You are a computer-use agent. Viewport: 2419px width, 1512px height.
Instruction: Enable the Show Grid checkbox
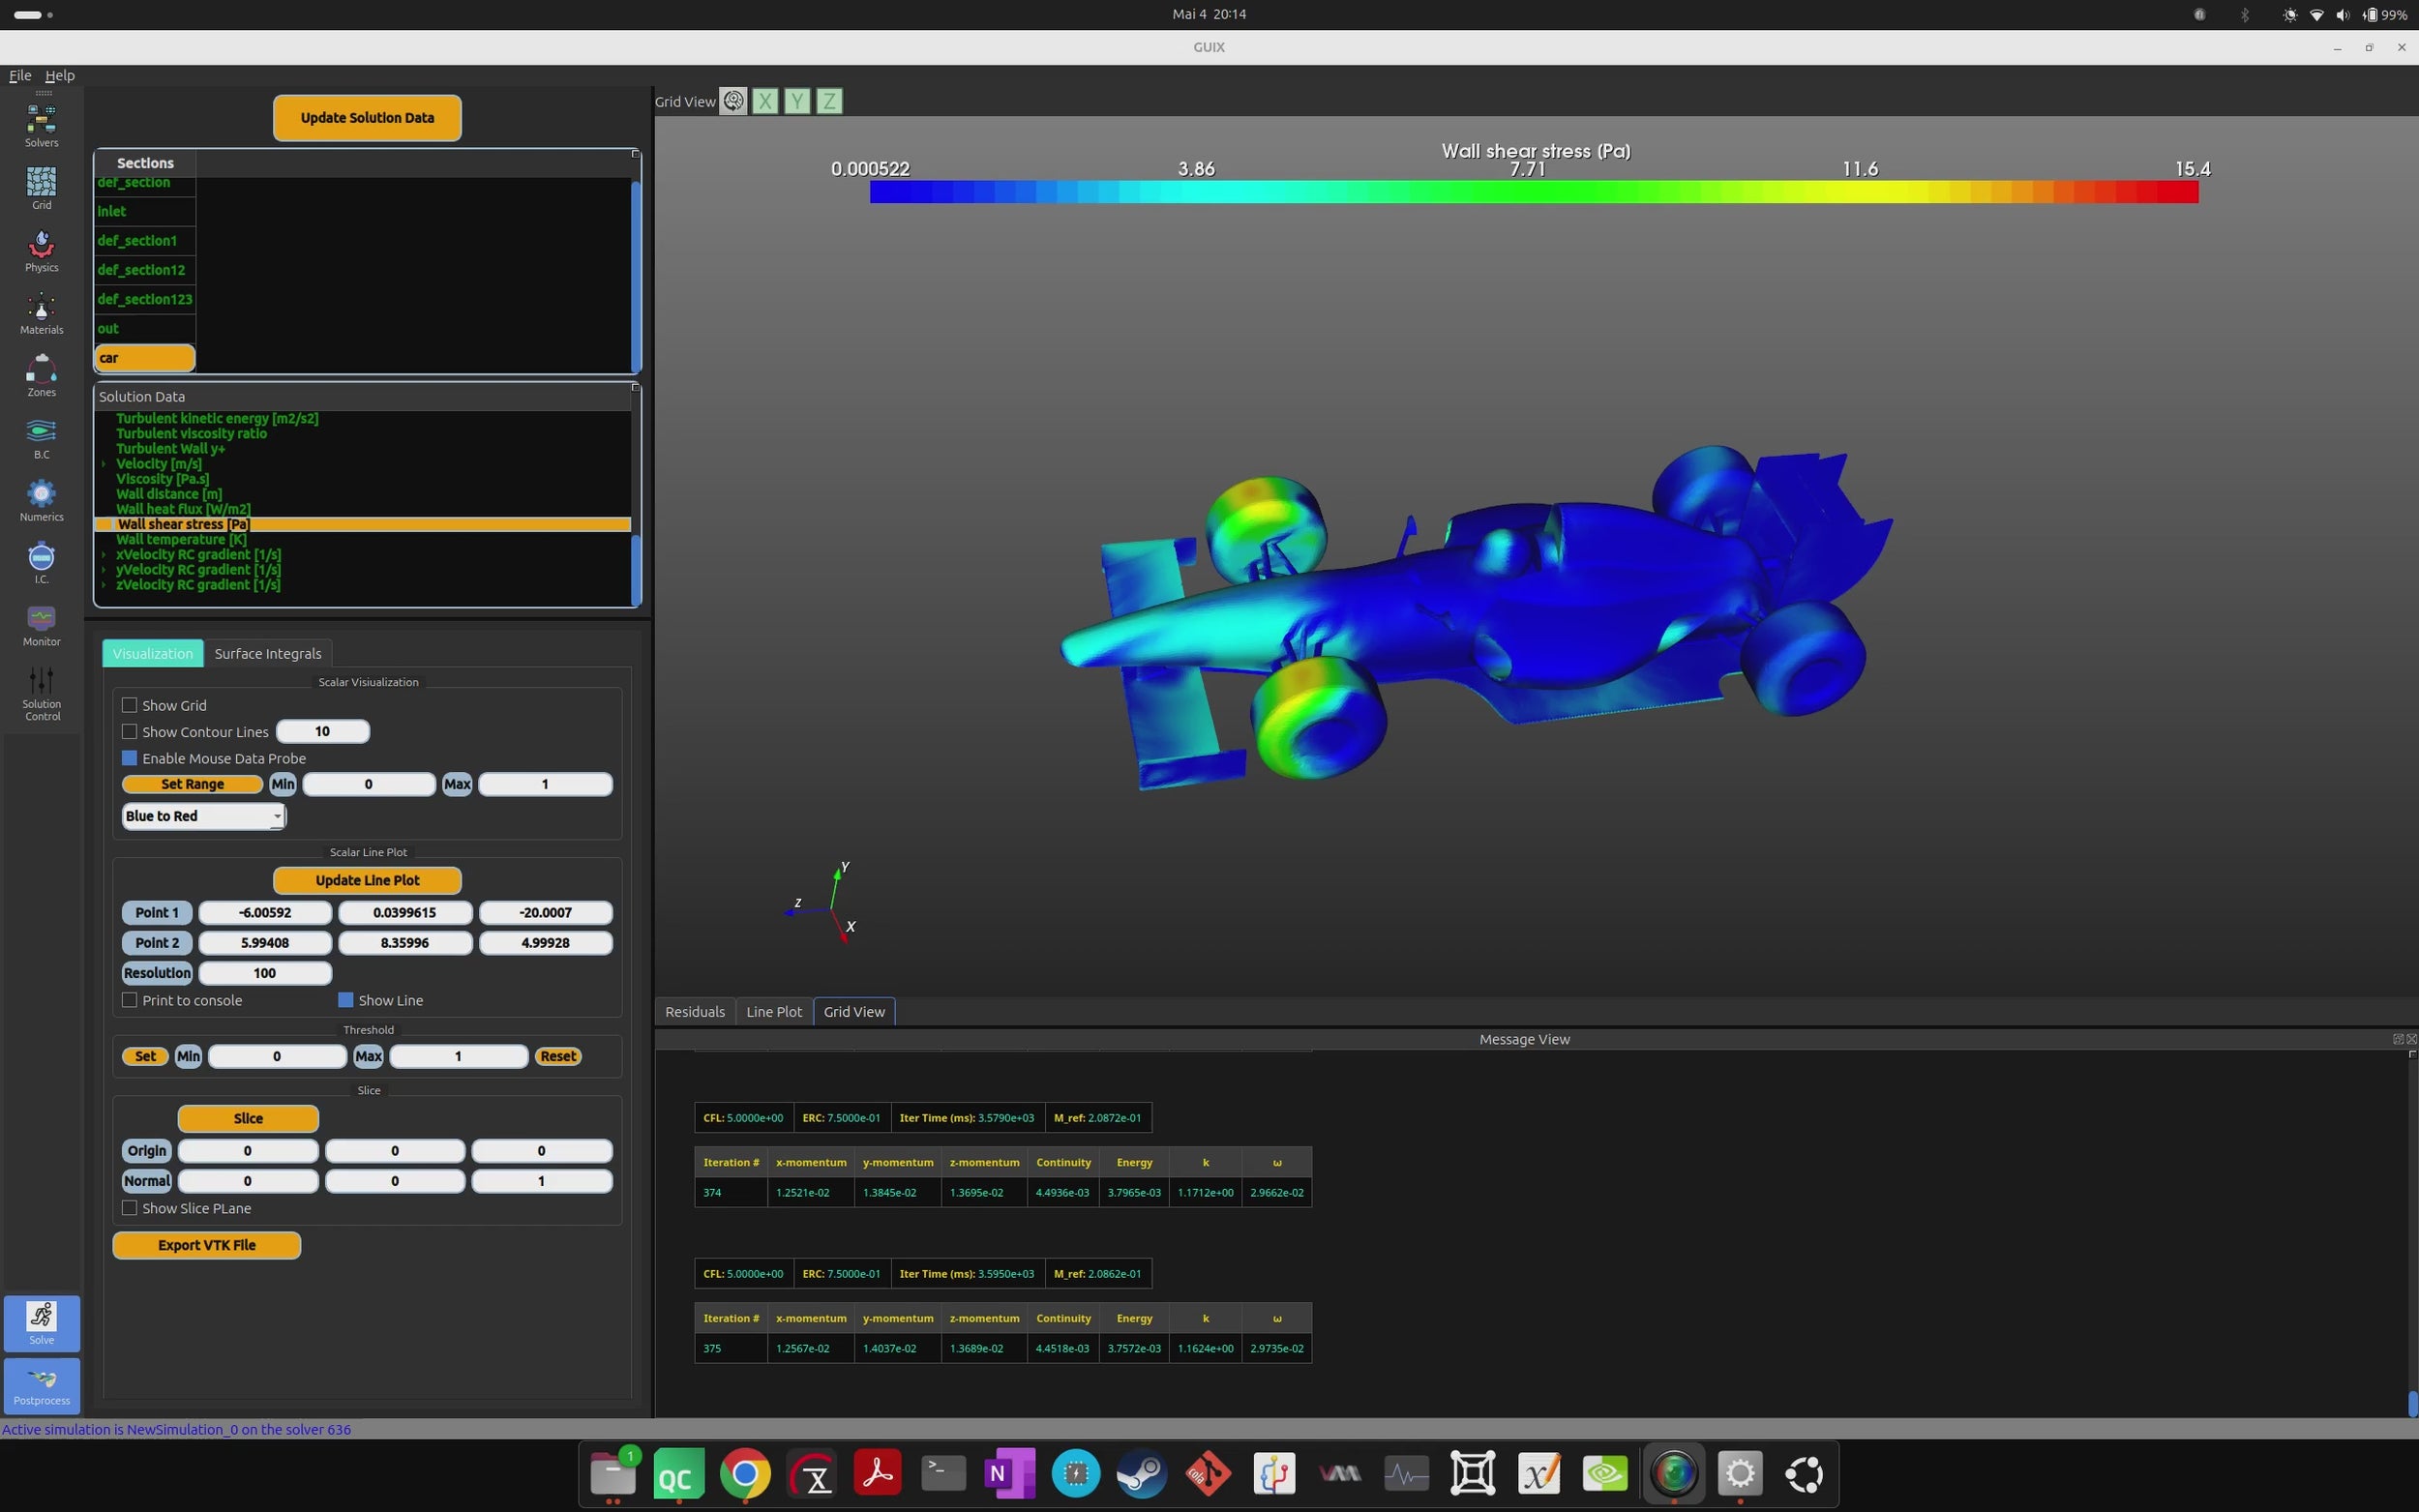pos(129,705)
